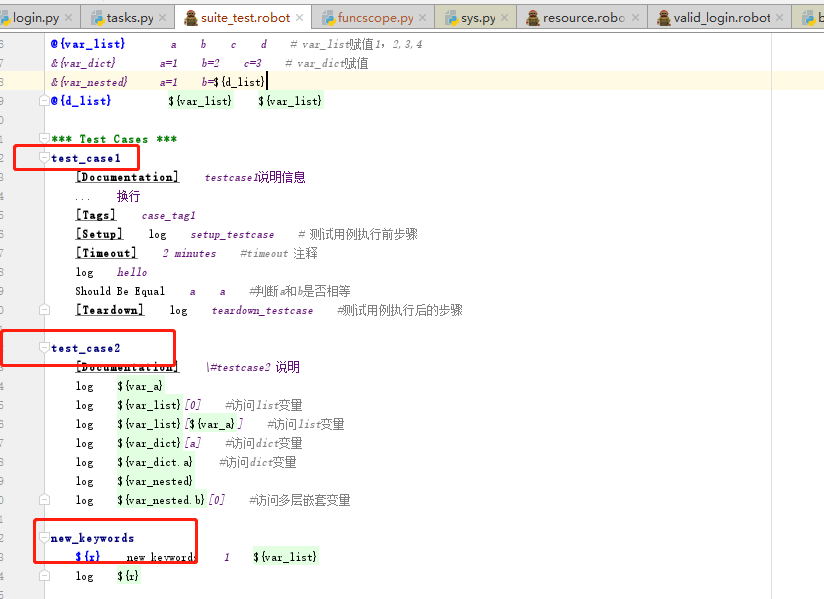The image size is (824, 599).
Task: Switch to the valid_login.robot tab
Action: coord(720,17)
